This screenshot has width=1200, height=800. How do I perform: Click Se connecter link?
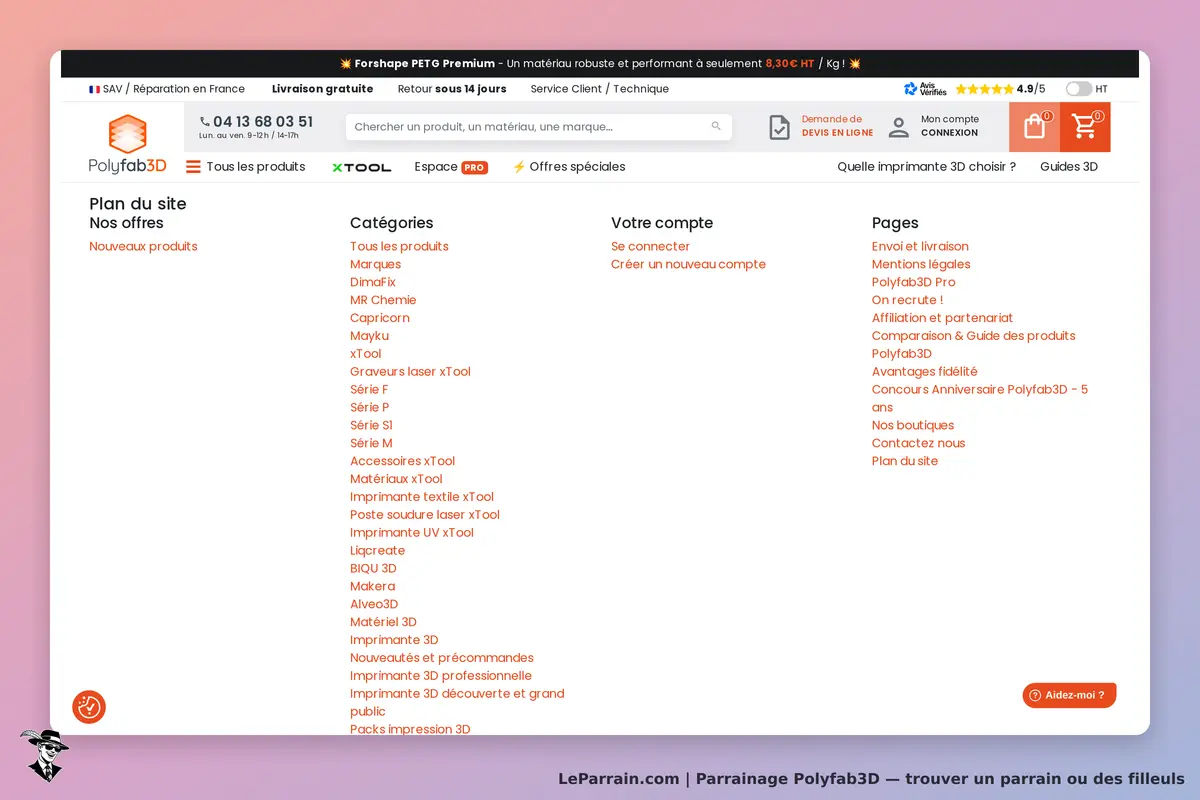coord(650,246)
